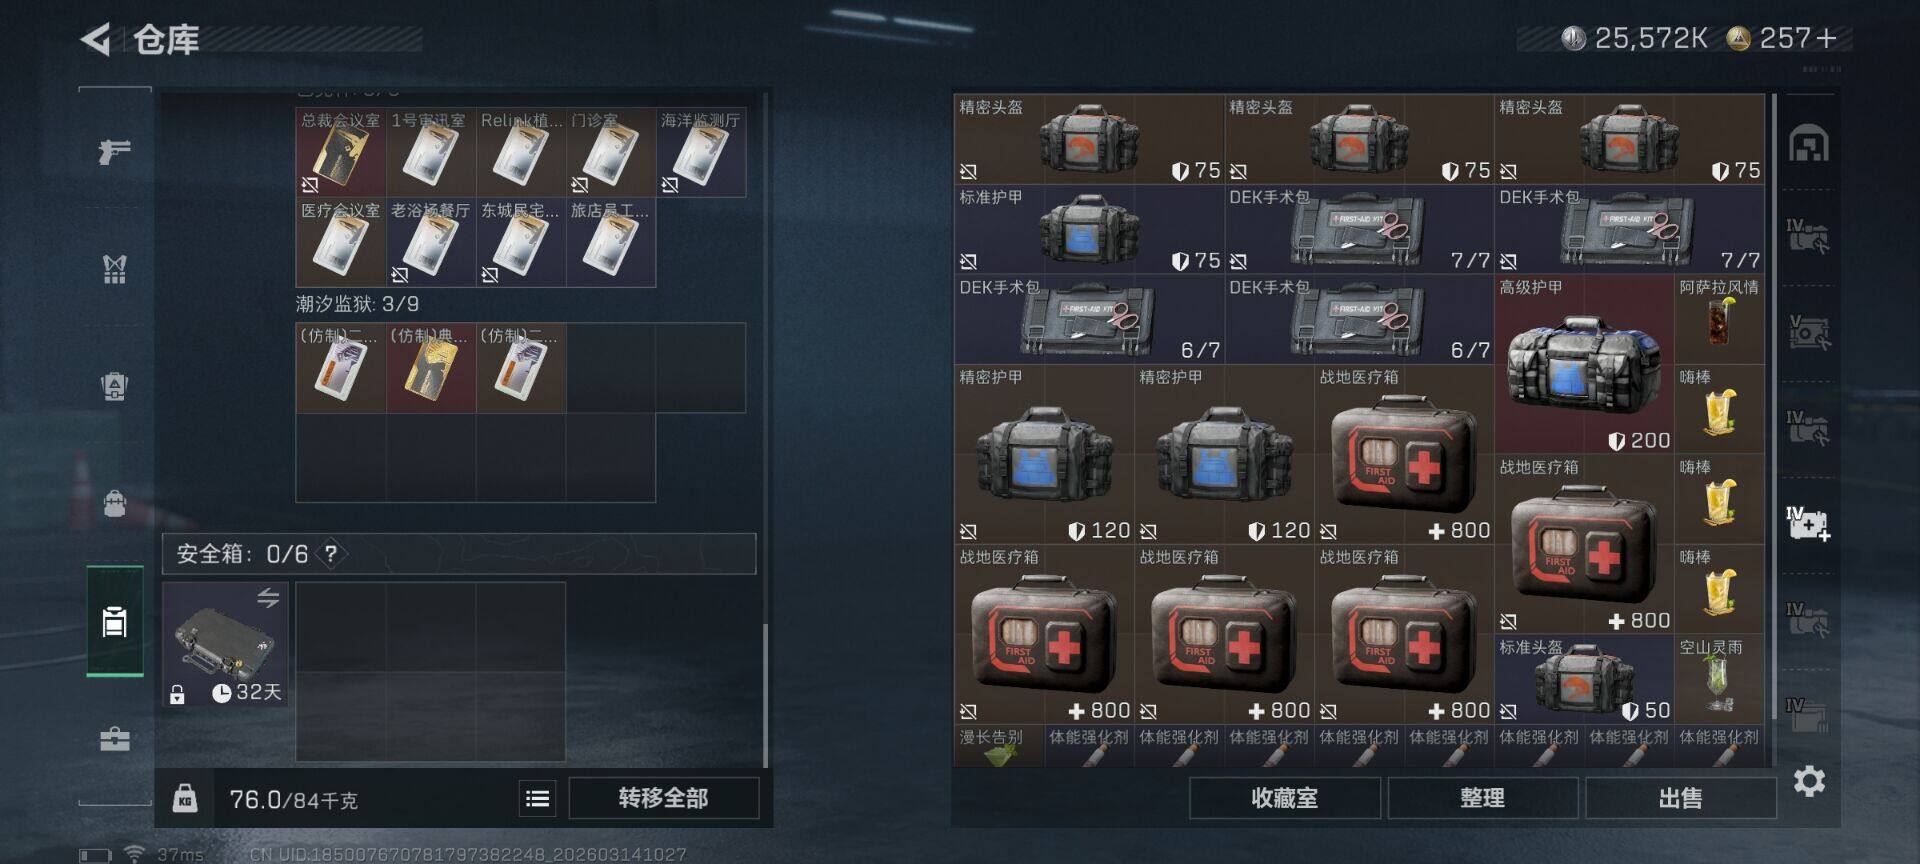Select the 空山灵雨 drink item
Screen dimensions: 1920x864
click(x=1720, y=680)
